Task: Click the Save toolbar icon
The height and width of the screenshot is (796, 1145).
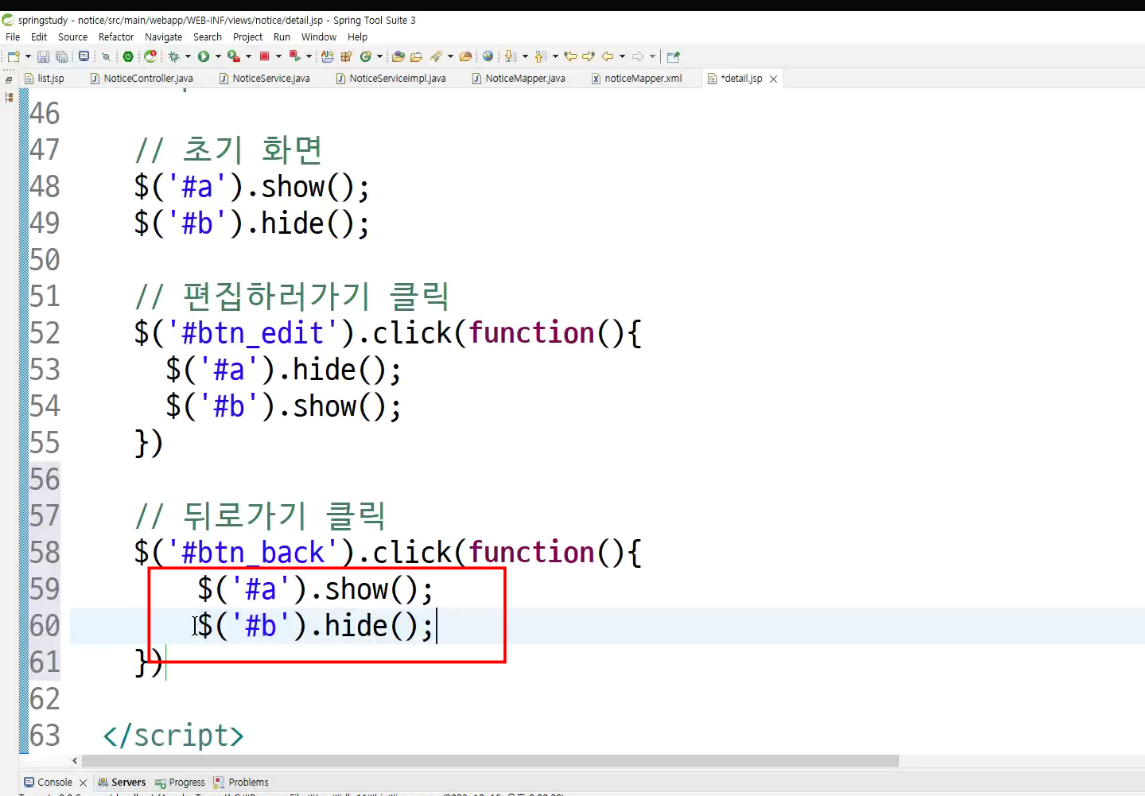Action: point(43,56)
